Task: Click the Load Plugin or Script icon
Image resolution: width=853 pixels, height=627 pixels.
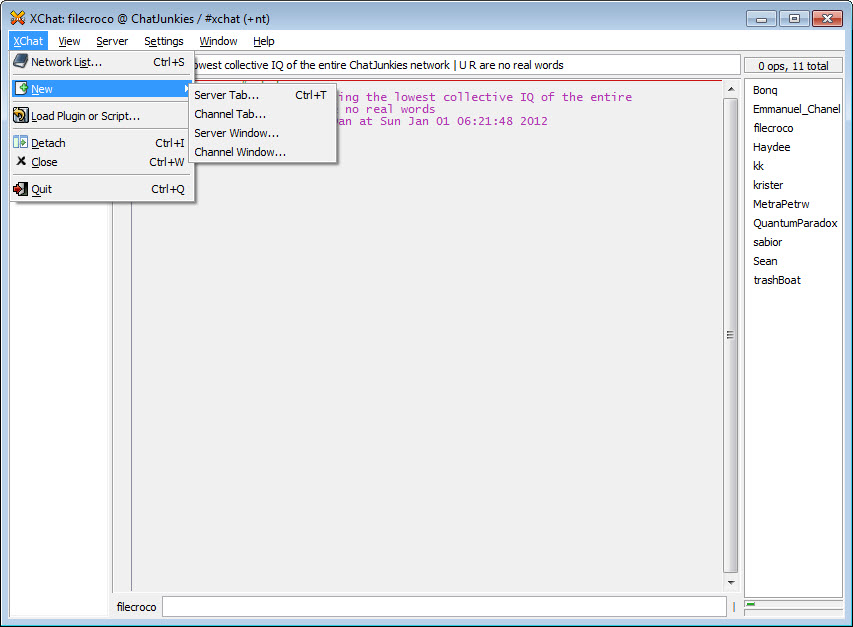Action: coord(21,115)
